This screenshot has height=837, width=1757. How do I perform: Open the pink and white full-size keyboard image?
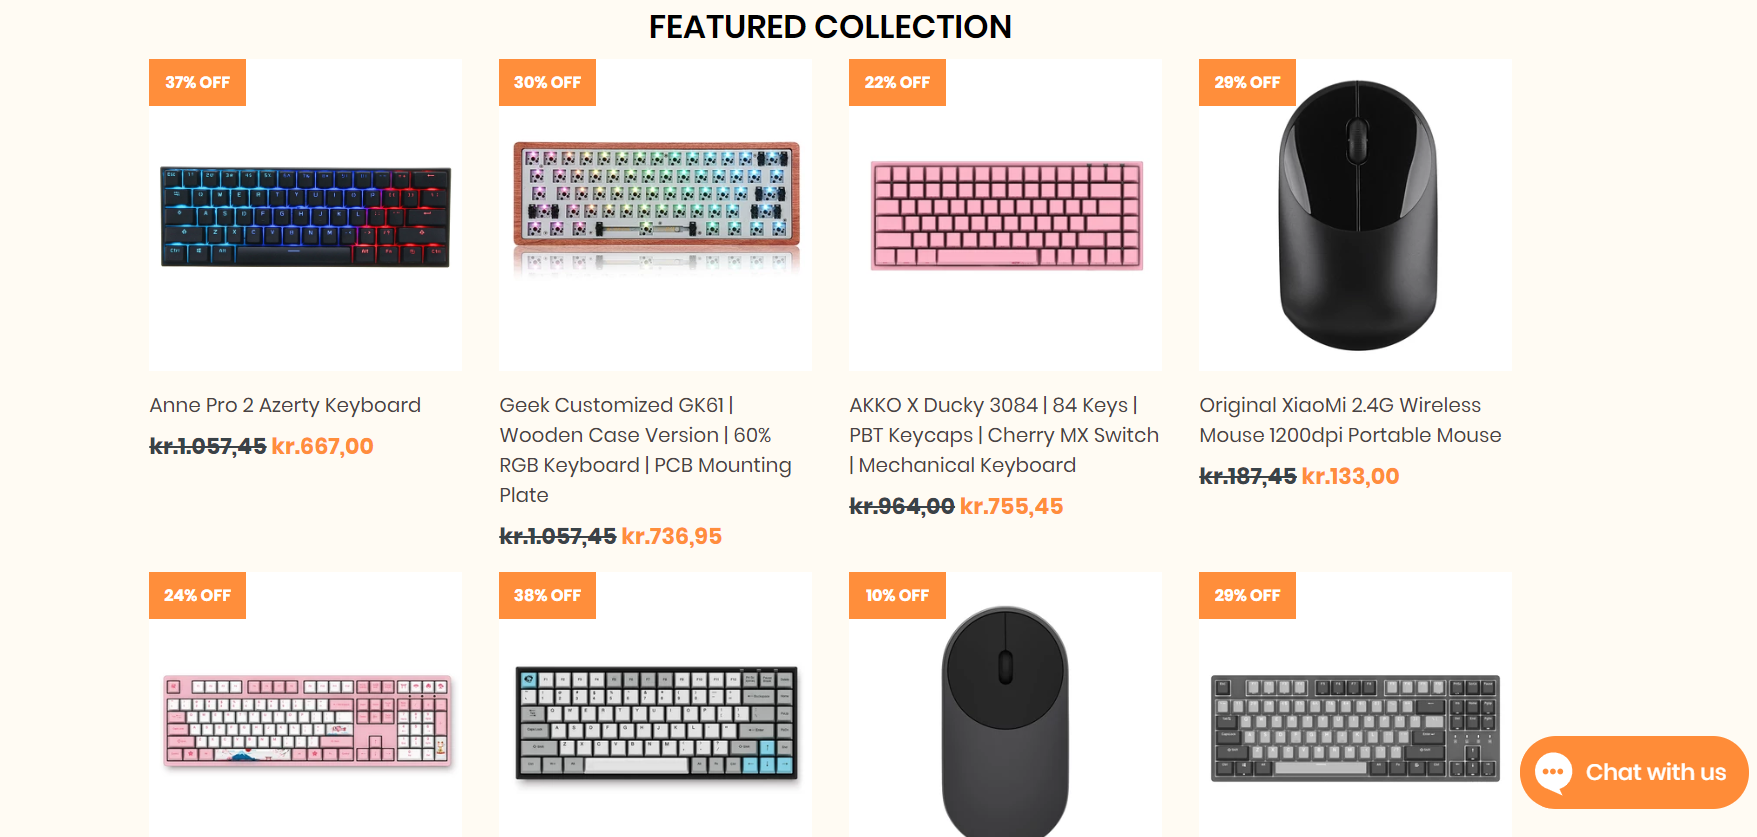coord(307,720)
